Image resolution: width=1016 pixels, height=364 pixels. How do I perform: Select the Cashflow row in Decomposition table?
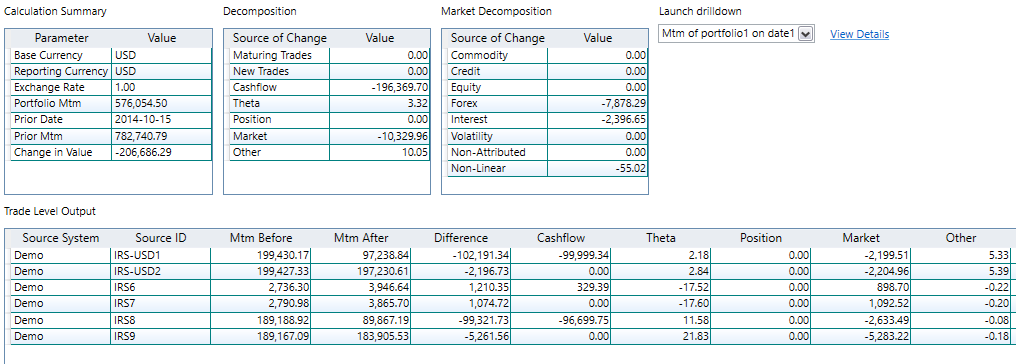329,87
